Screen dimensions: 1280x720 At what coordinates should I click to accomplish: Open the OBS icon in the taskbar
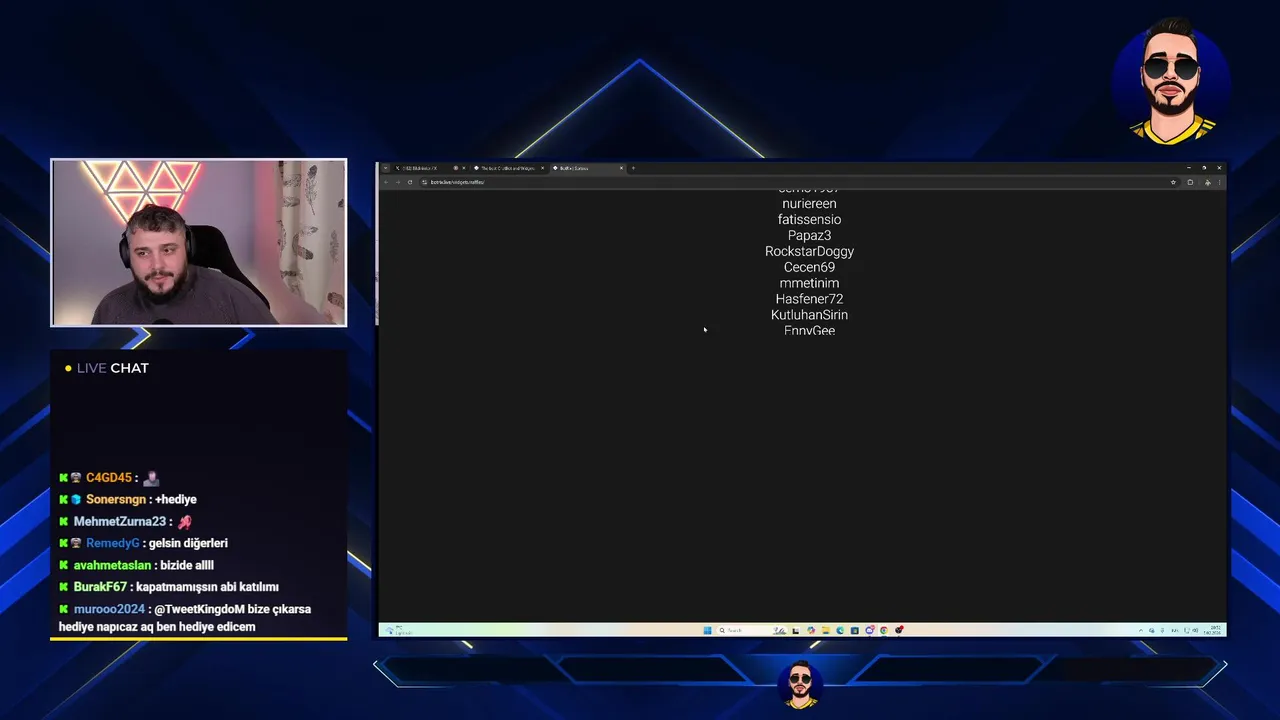click(899, 630)
